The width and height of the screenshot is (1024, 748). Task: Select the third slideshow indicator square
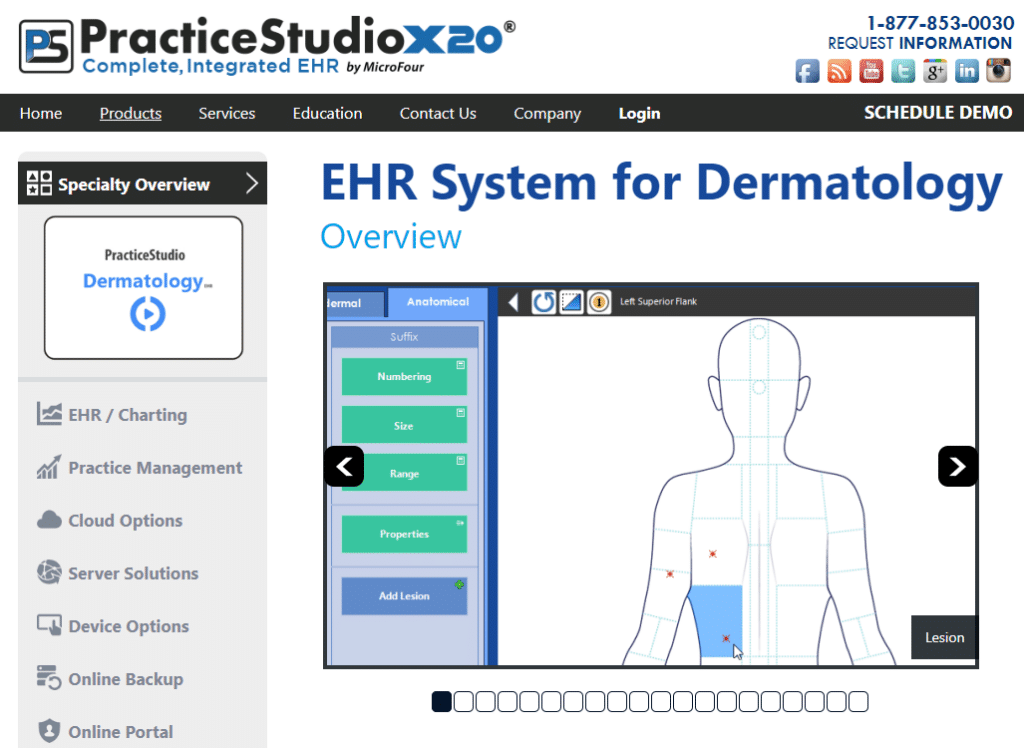pyautogui.click(x=485, y=702)
